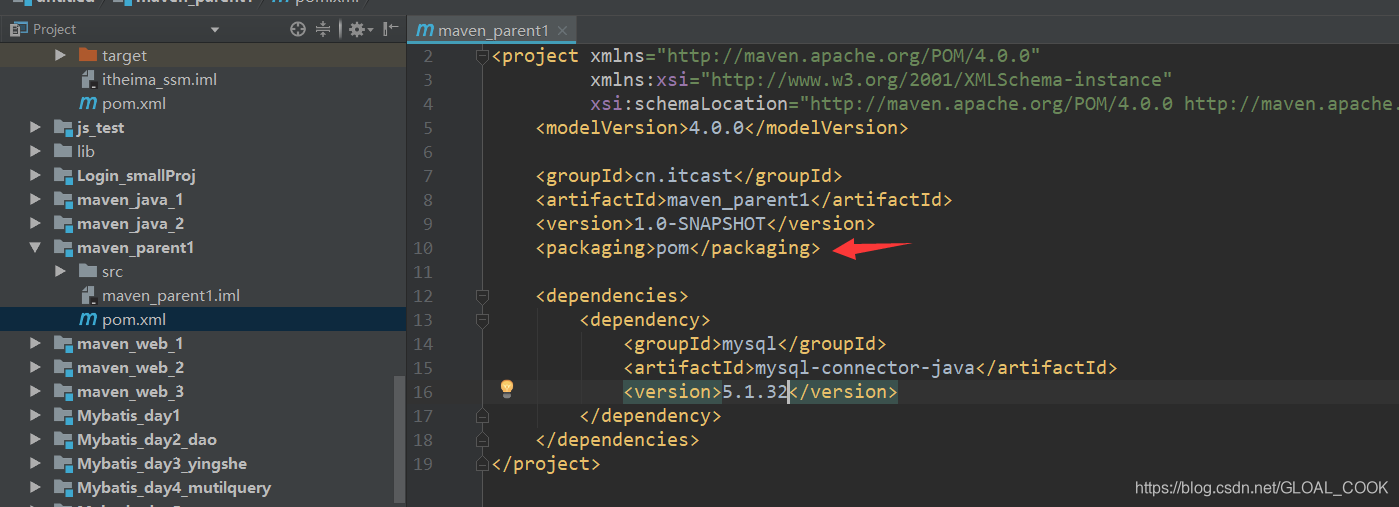Click the xsi:schemaLocation attribute line

point(994,103)
